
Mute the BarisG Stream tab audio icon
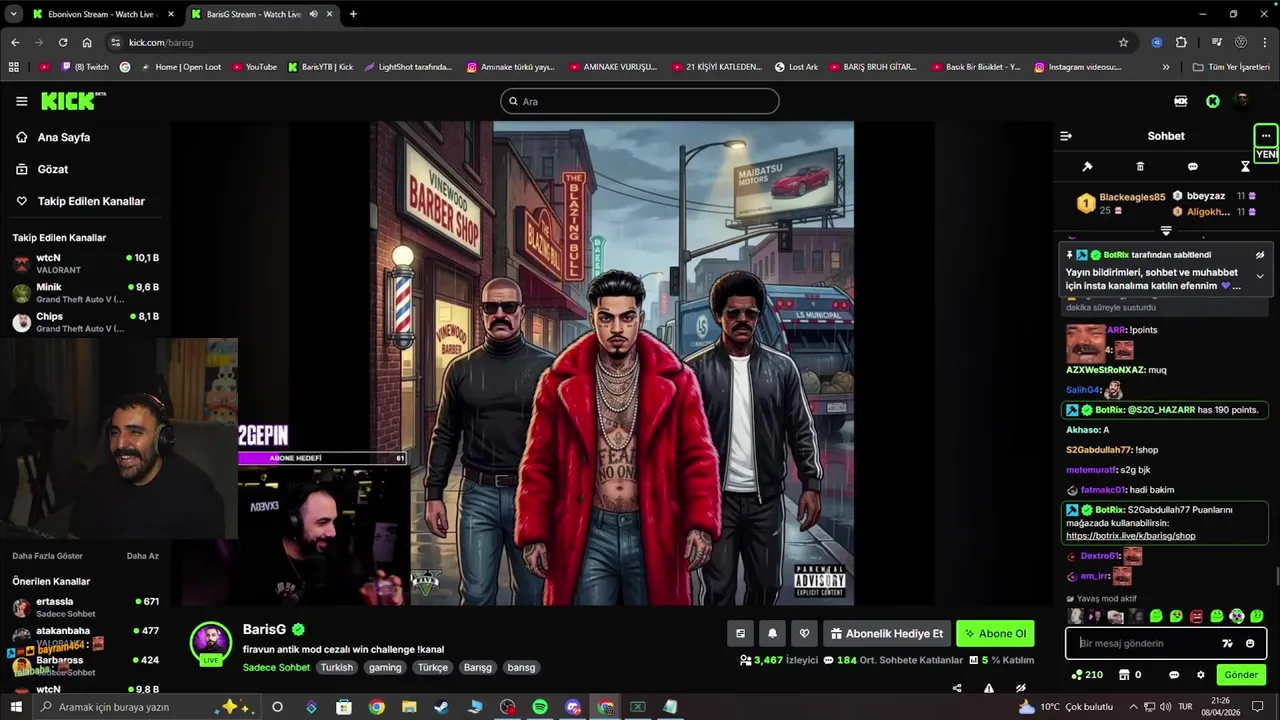point(314,14)
